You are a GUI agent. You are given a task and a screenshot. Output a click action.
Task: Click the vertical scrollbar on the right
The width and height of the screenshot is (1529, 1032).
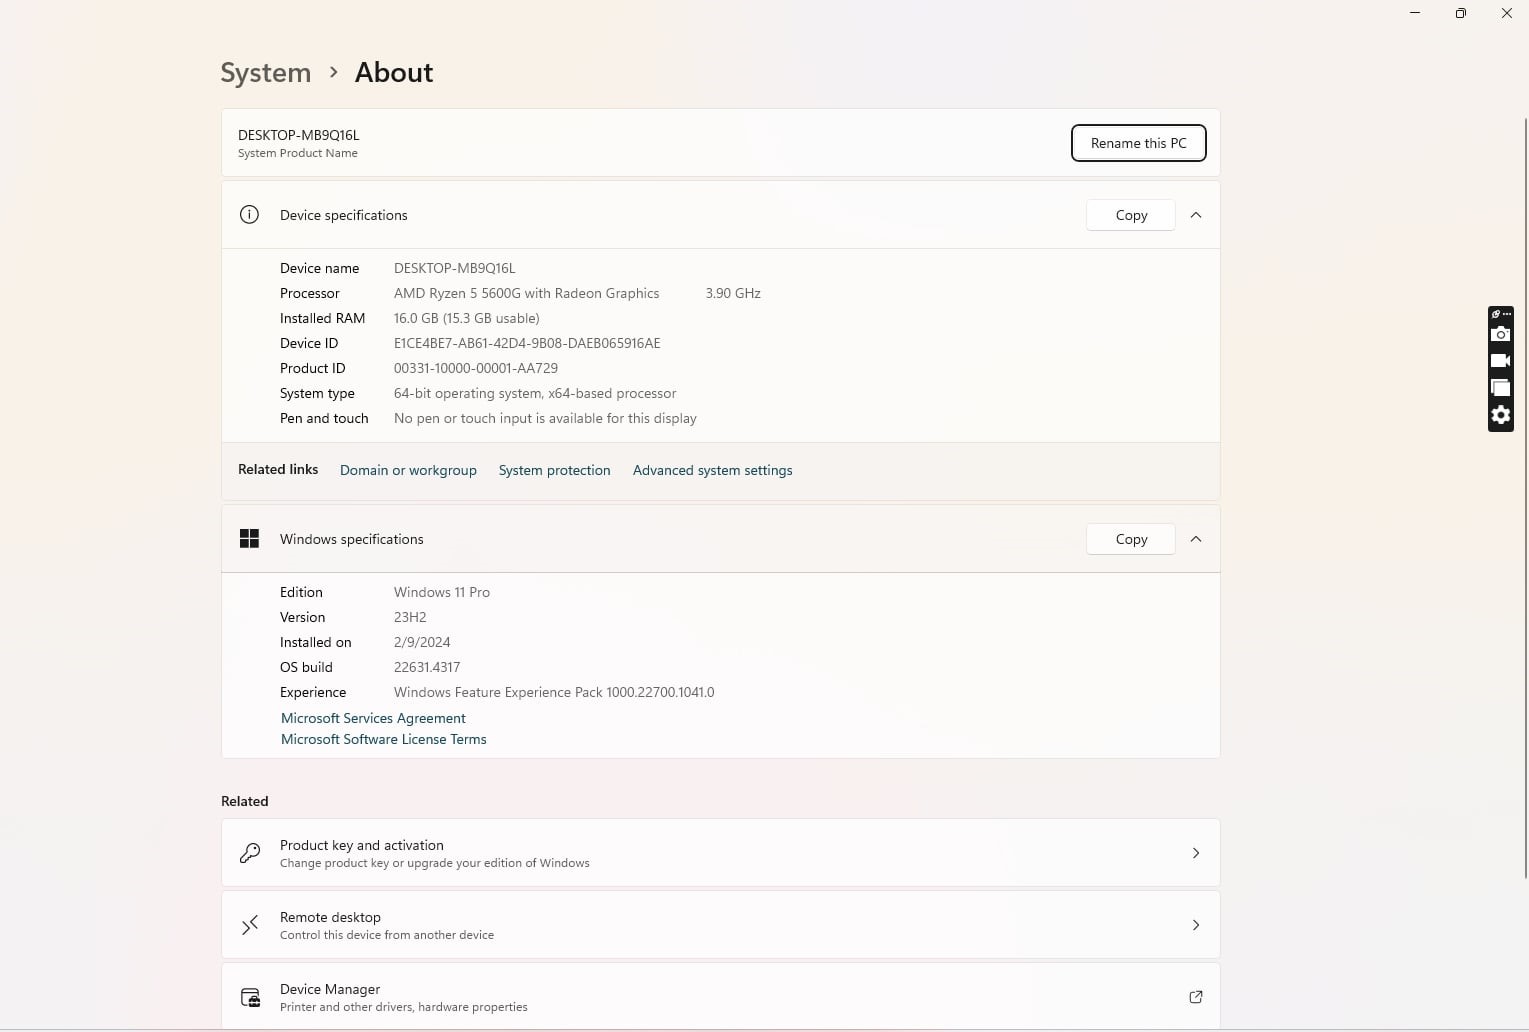(x=1525, y=500)
